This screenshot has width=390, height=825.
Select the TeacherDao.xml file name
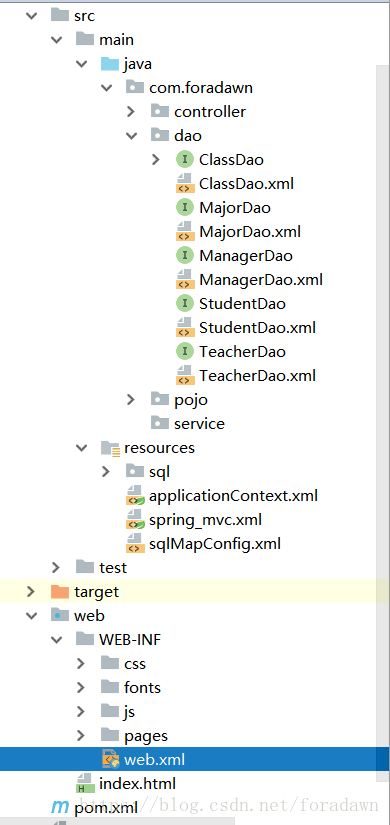tap(257, 376)
